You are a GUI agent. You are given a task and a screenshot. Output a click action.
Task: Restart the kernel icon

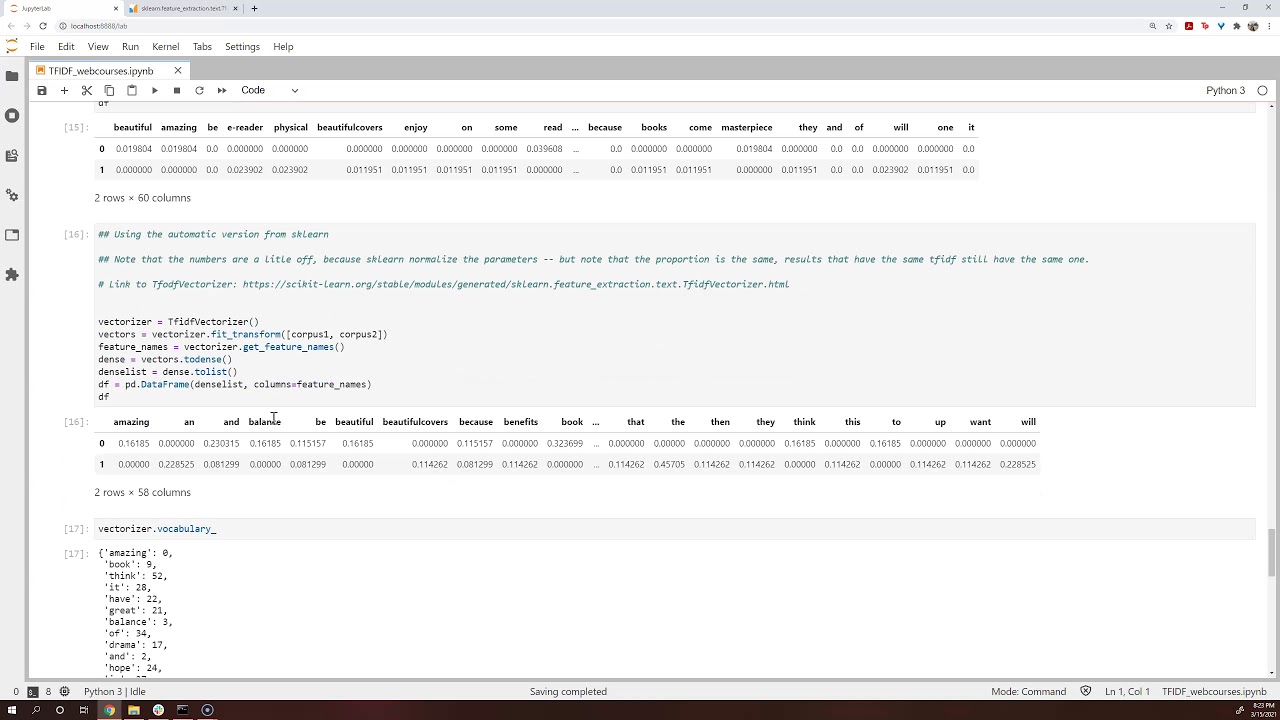199,90
